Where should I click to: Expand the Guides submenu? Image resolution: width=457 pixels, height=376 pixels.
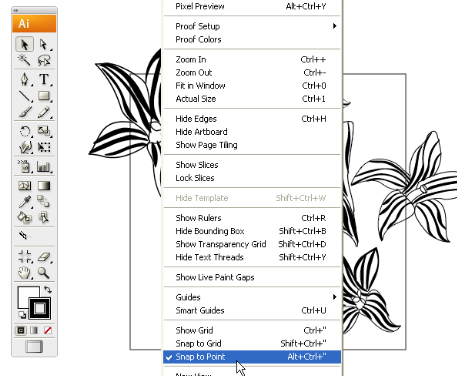coord(252,297)
